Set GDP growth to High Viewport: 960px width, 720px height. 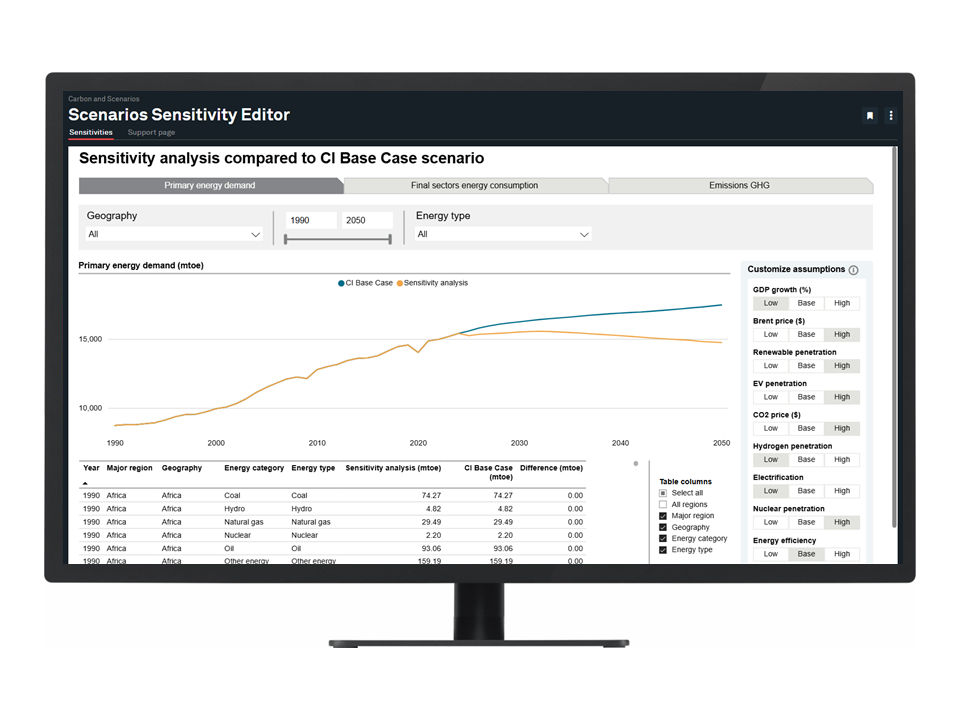pos(842,303)
